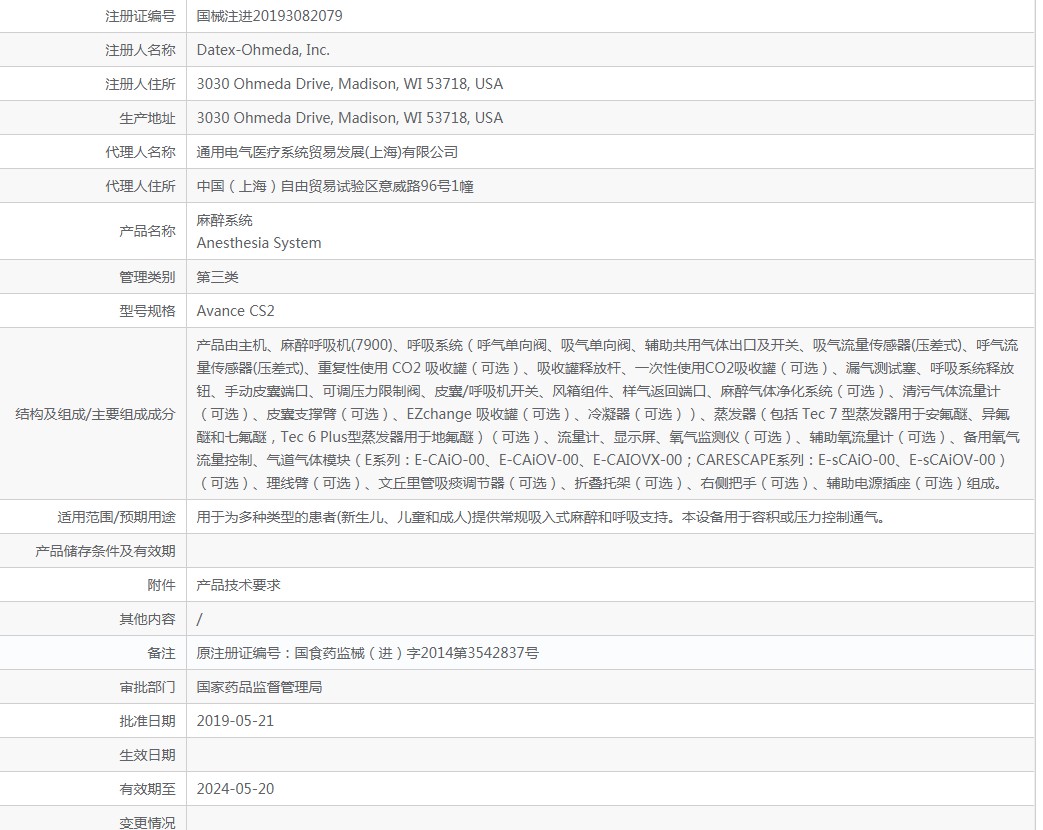
Task: Click the 生效日期 label
Action: coord(148,755)
